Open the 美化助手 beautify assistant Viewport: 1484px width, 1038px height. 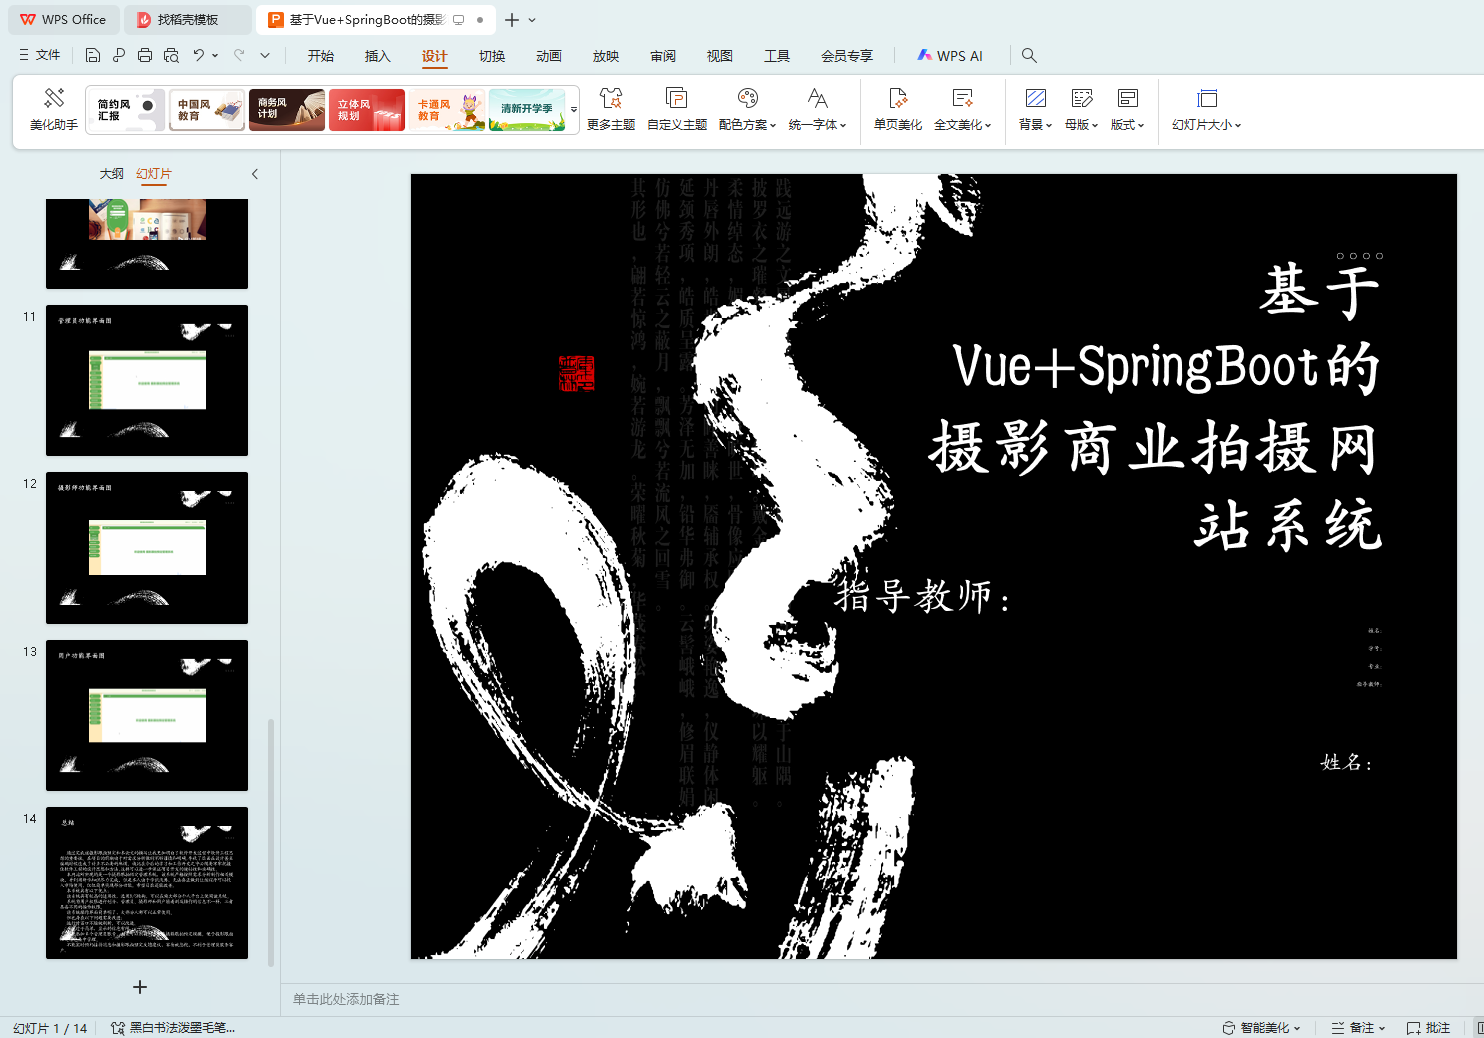54,109
